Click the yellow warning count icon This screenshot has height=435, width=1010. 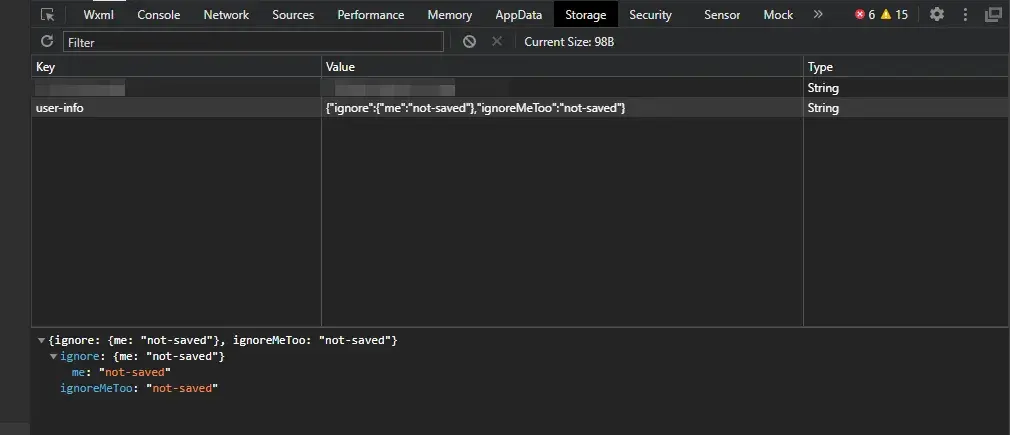tap(886, 15)
